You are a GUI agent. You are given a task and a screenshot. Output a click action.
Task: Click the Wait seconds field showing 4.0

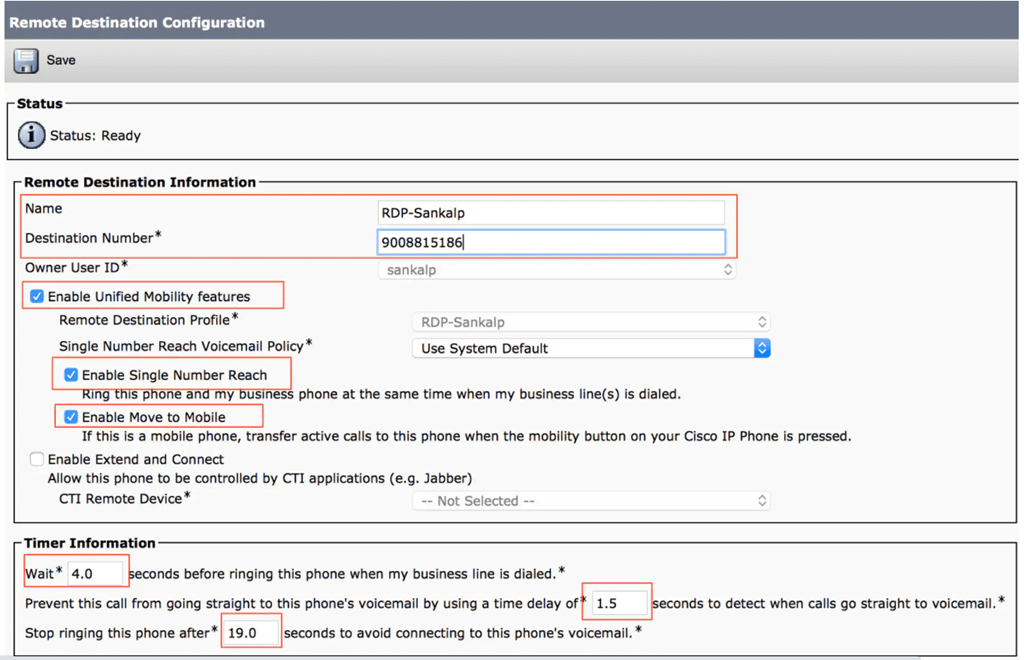pyautogui.click(x=95, y=574)
